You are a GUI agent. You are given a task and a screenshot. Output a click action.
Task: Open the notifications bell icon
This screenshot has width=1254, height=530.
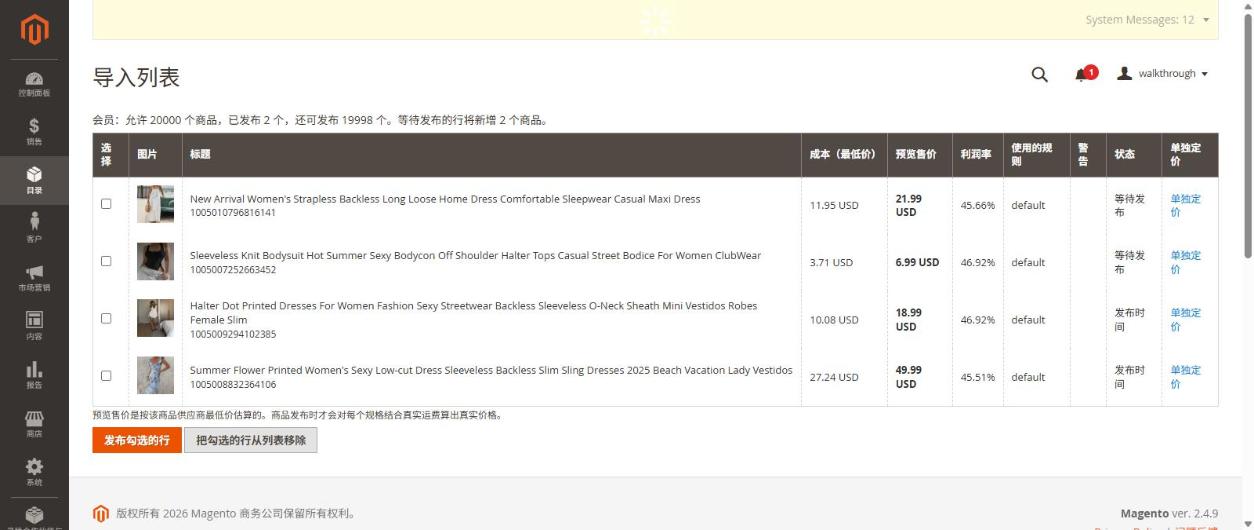coord(1083,74)
